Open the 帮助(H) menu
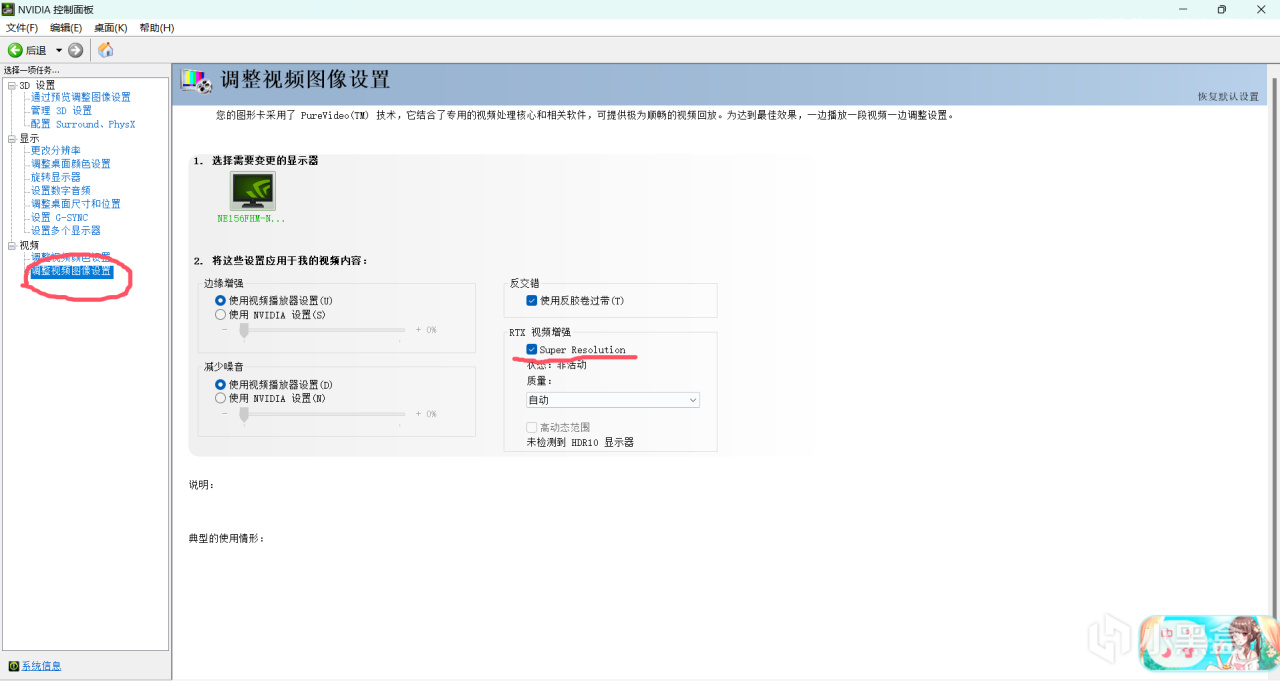Image resolution: width=1280 pixels, height=681 pixels. tap(156, 28)
